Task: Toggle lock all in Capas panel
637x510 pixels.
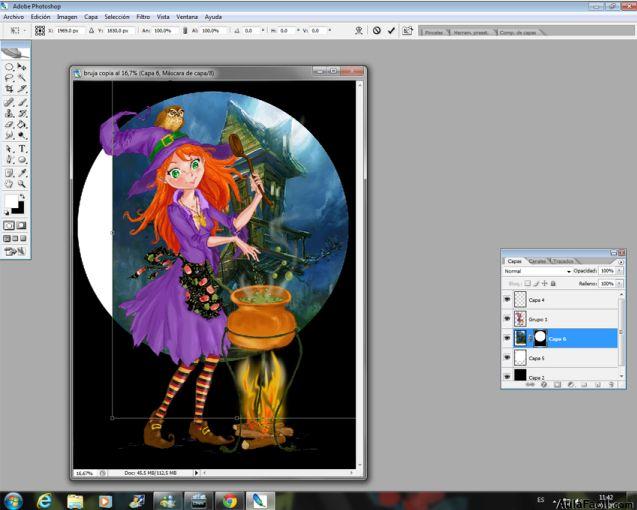Action: pos(553,283)
